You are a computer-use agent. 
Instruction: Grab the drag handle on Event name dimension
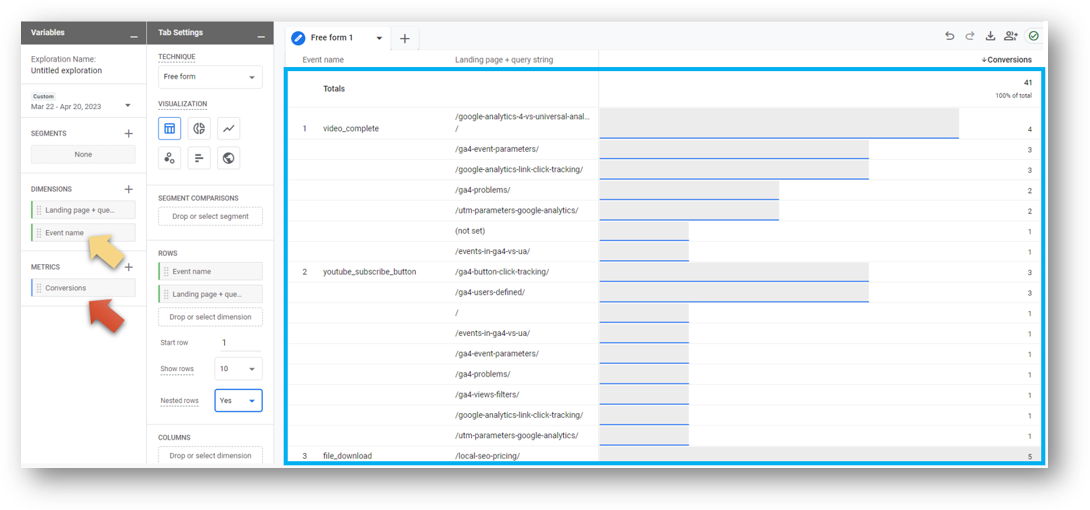[40, 233]
